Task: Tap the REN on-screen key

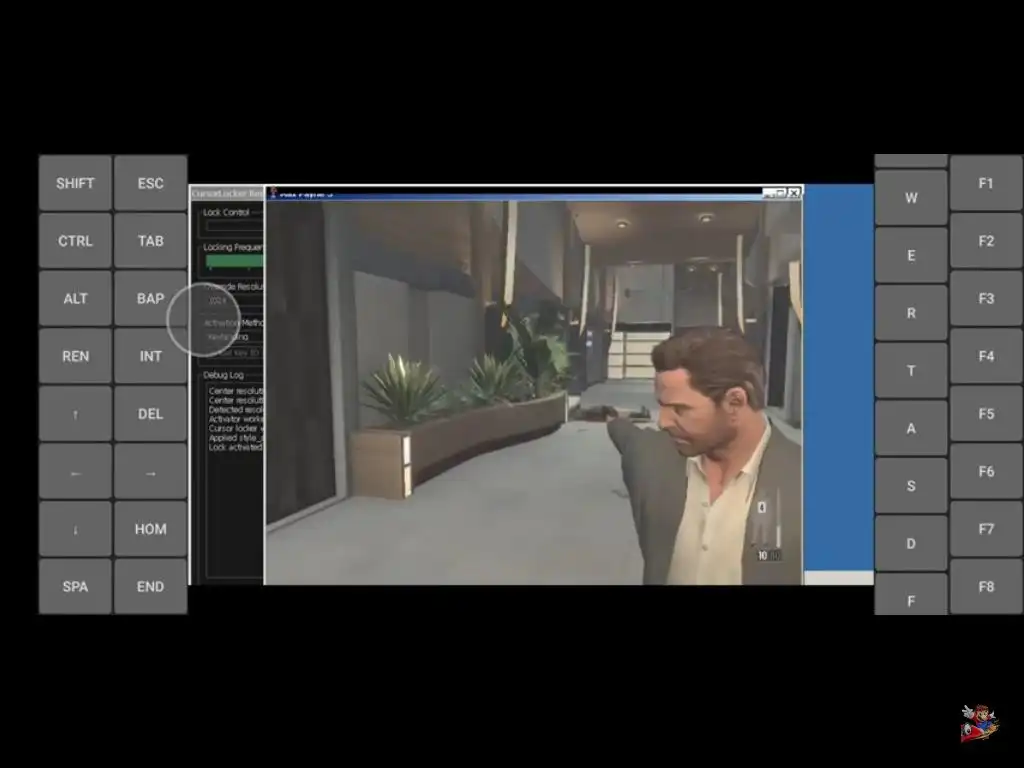Action: pos(75,356)
